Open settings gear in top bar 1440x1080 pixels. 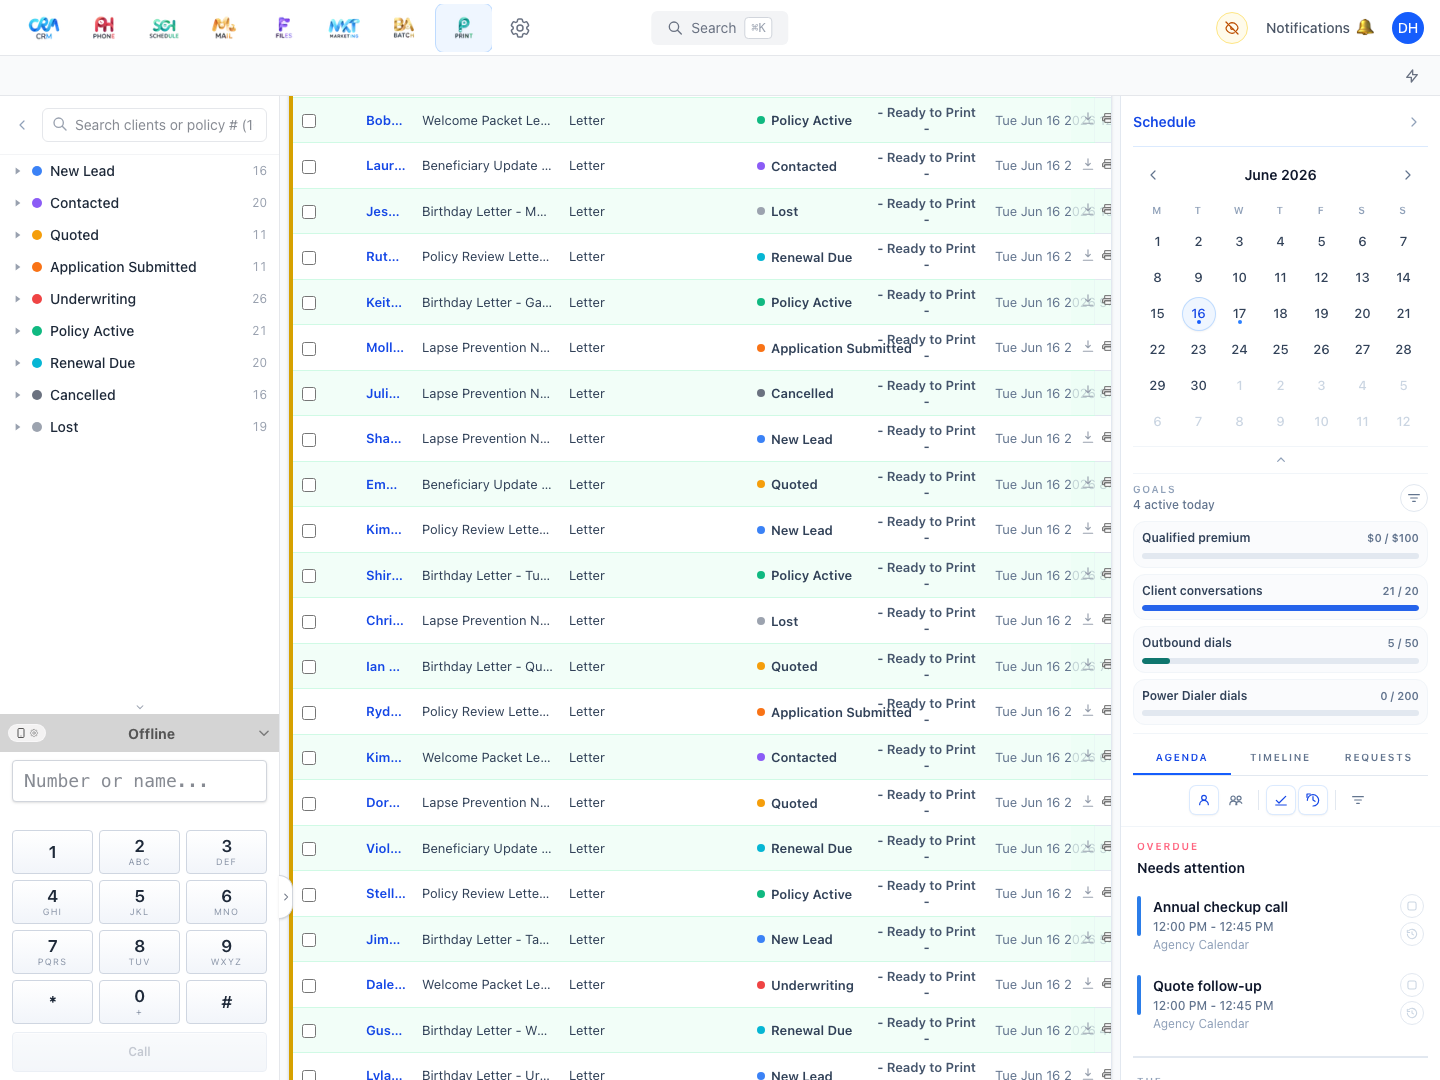(520, 28)
